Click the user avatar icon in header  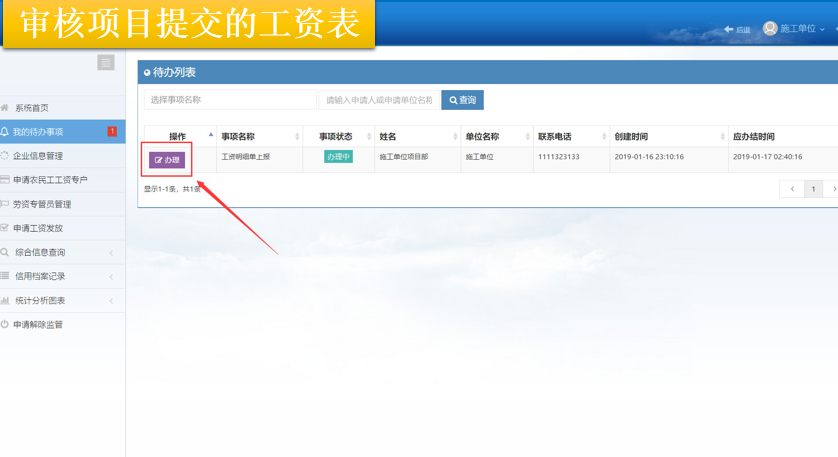coord(770,29)
